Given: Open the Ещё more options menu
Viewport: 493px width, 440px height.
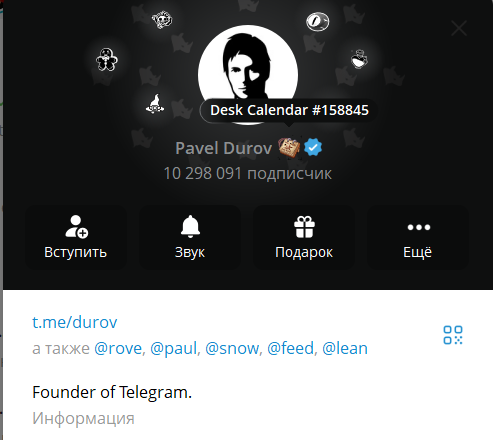Looking at the screenshot, I should click(418, 237).
